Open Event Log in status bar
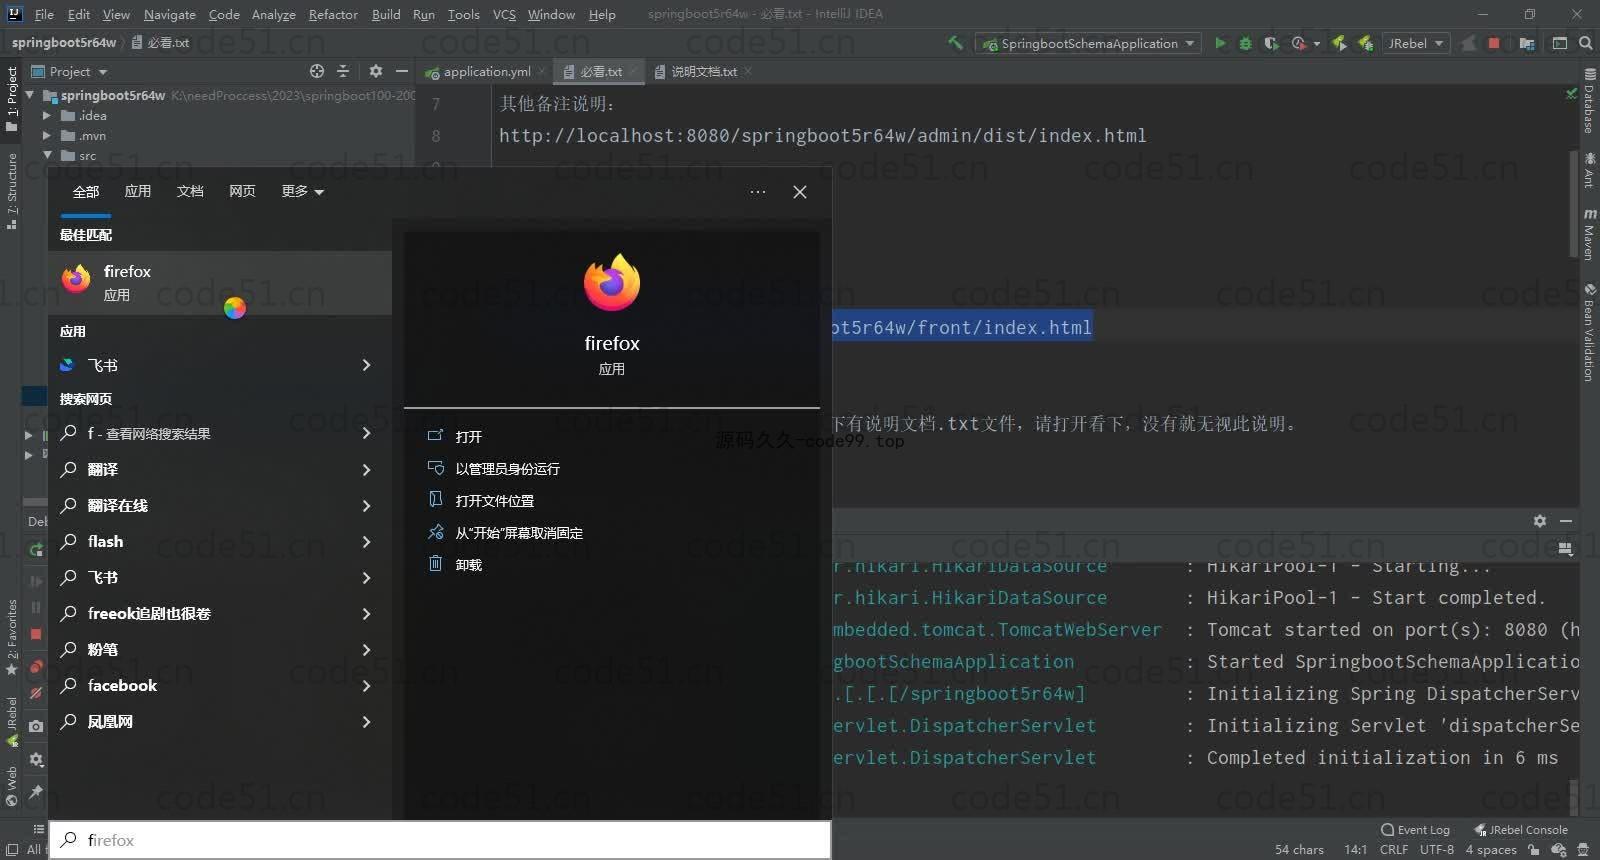1600x860 pixels. click(1415, 830)
